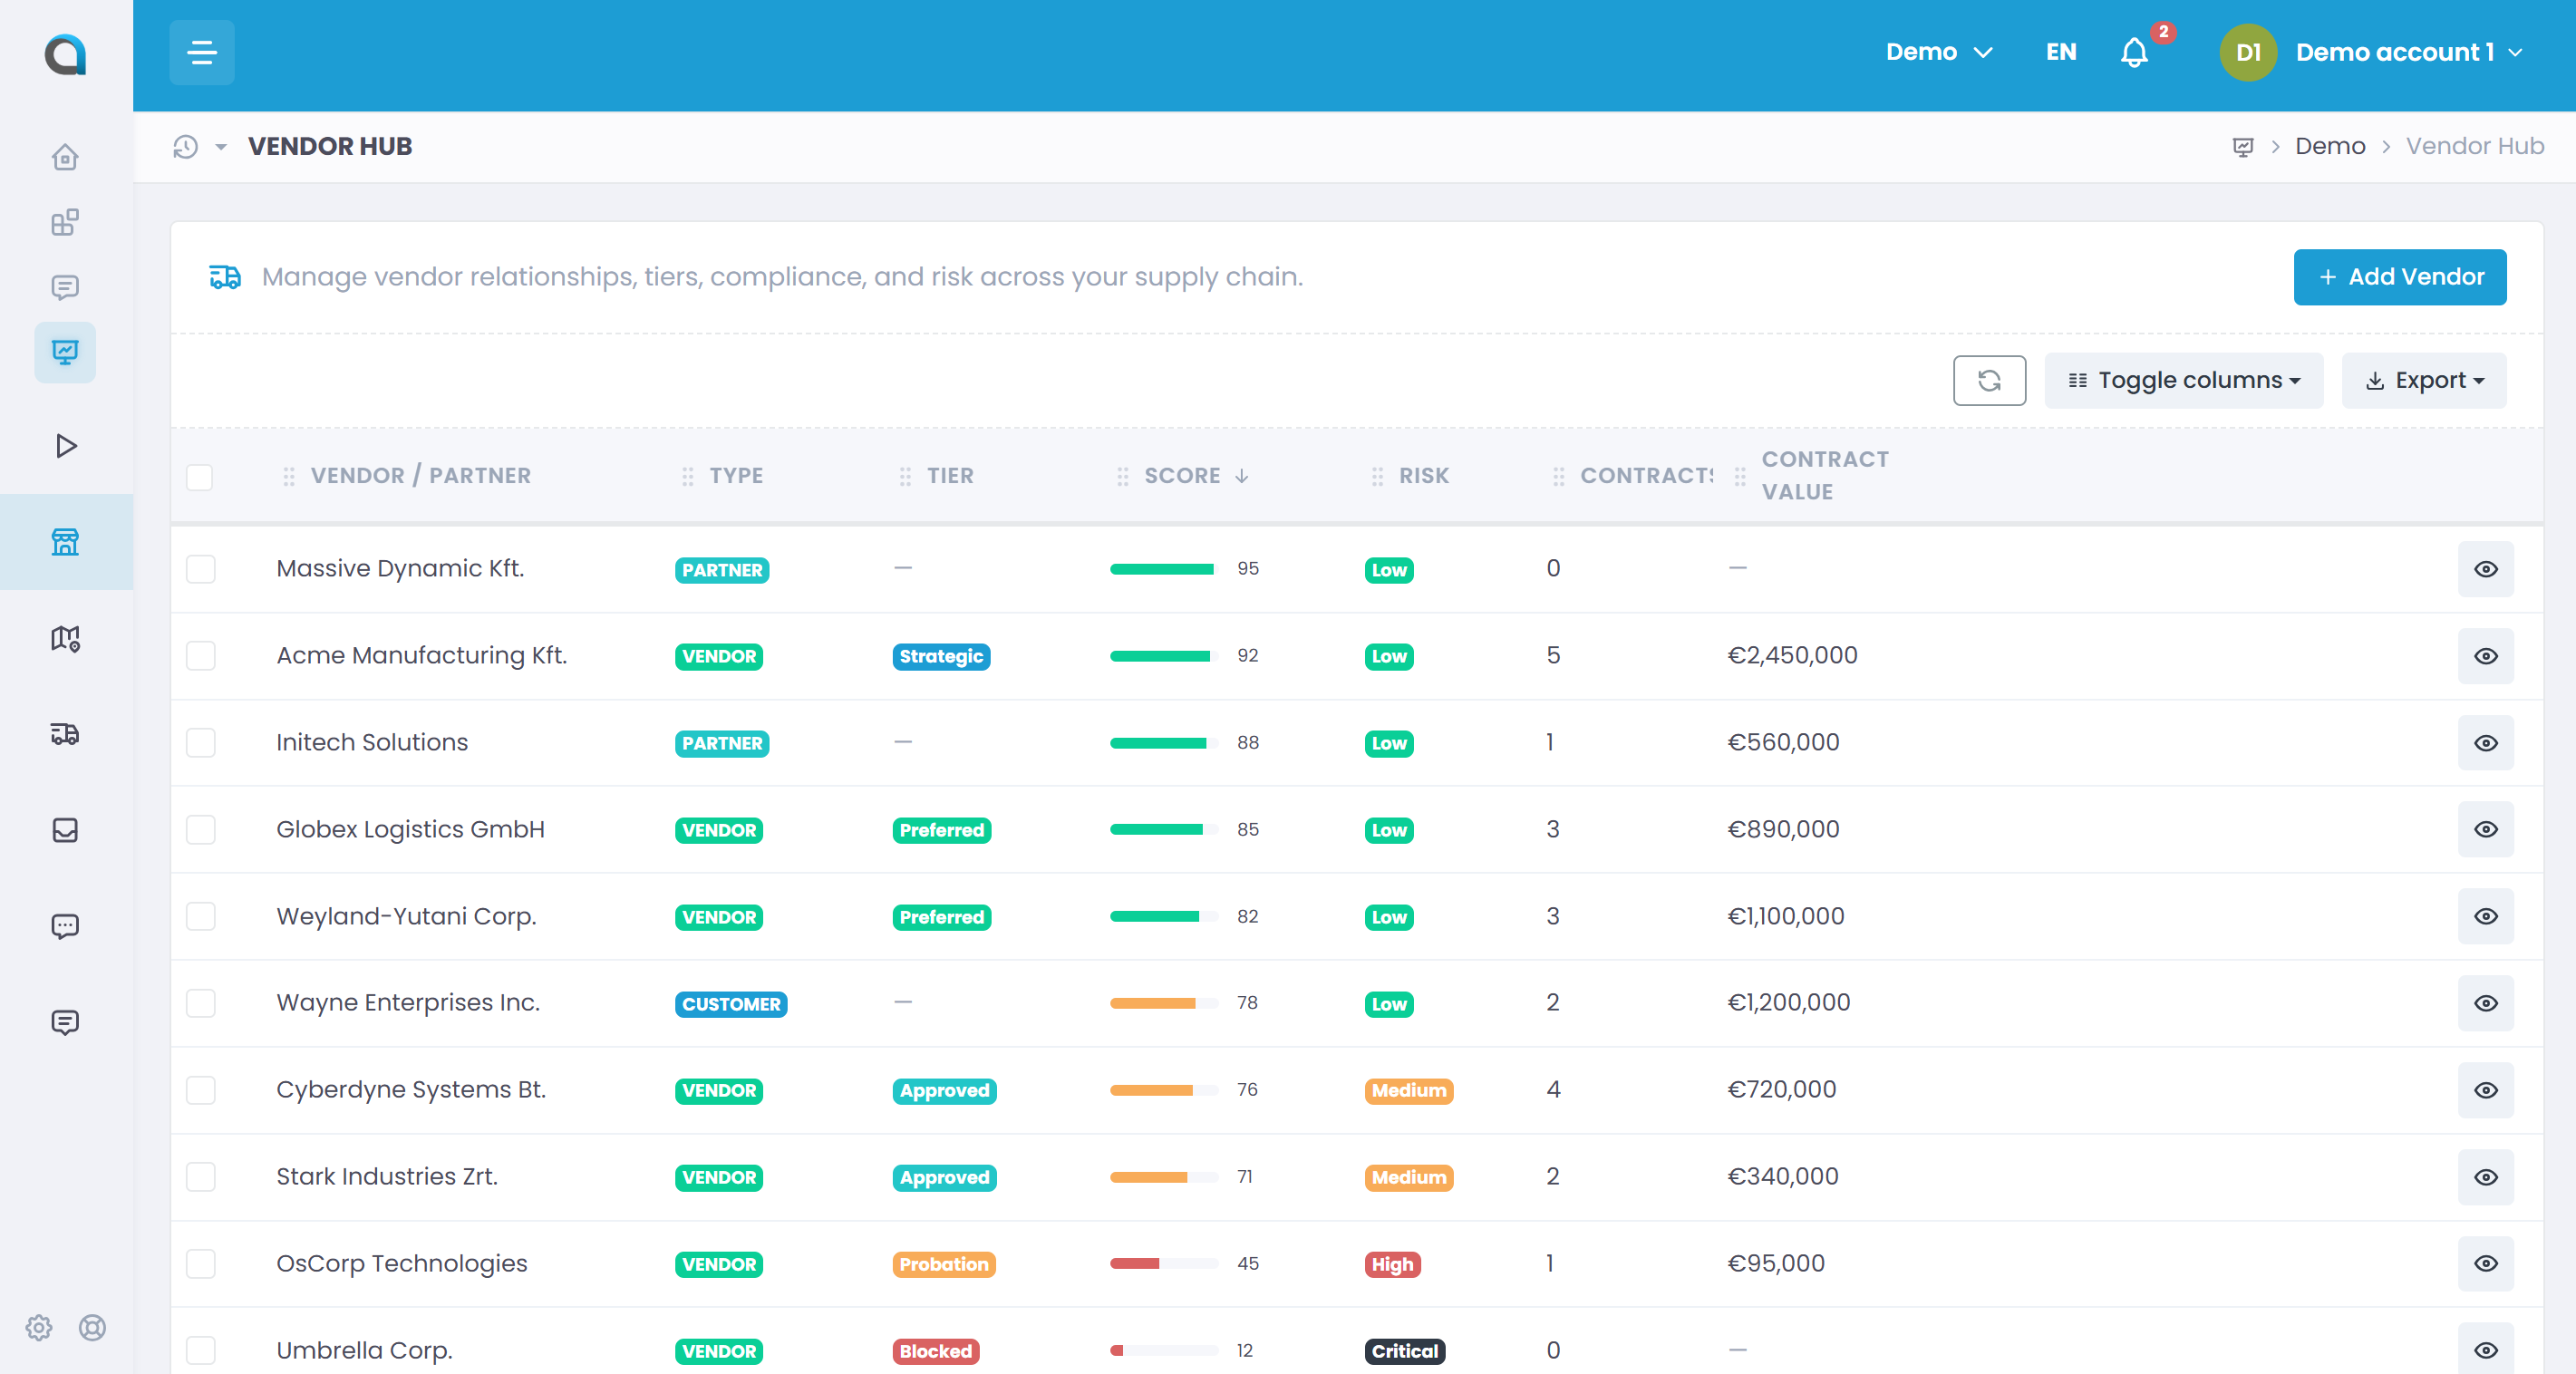Open the comment sidebar icon under widgets
This screenshot has width=2576, height=1374.
65,288
